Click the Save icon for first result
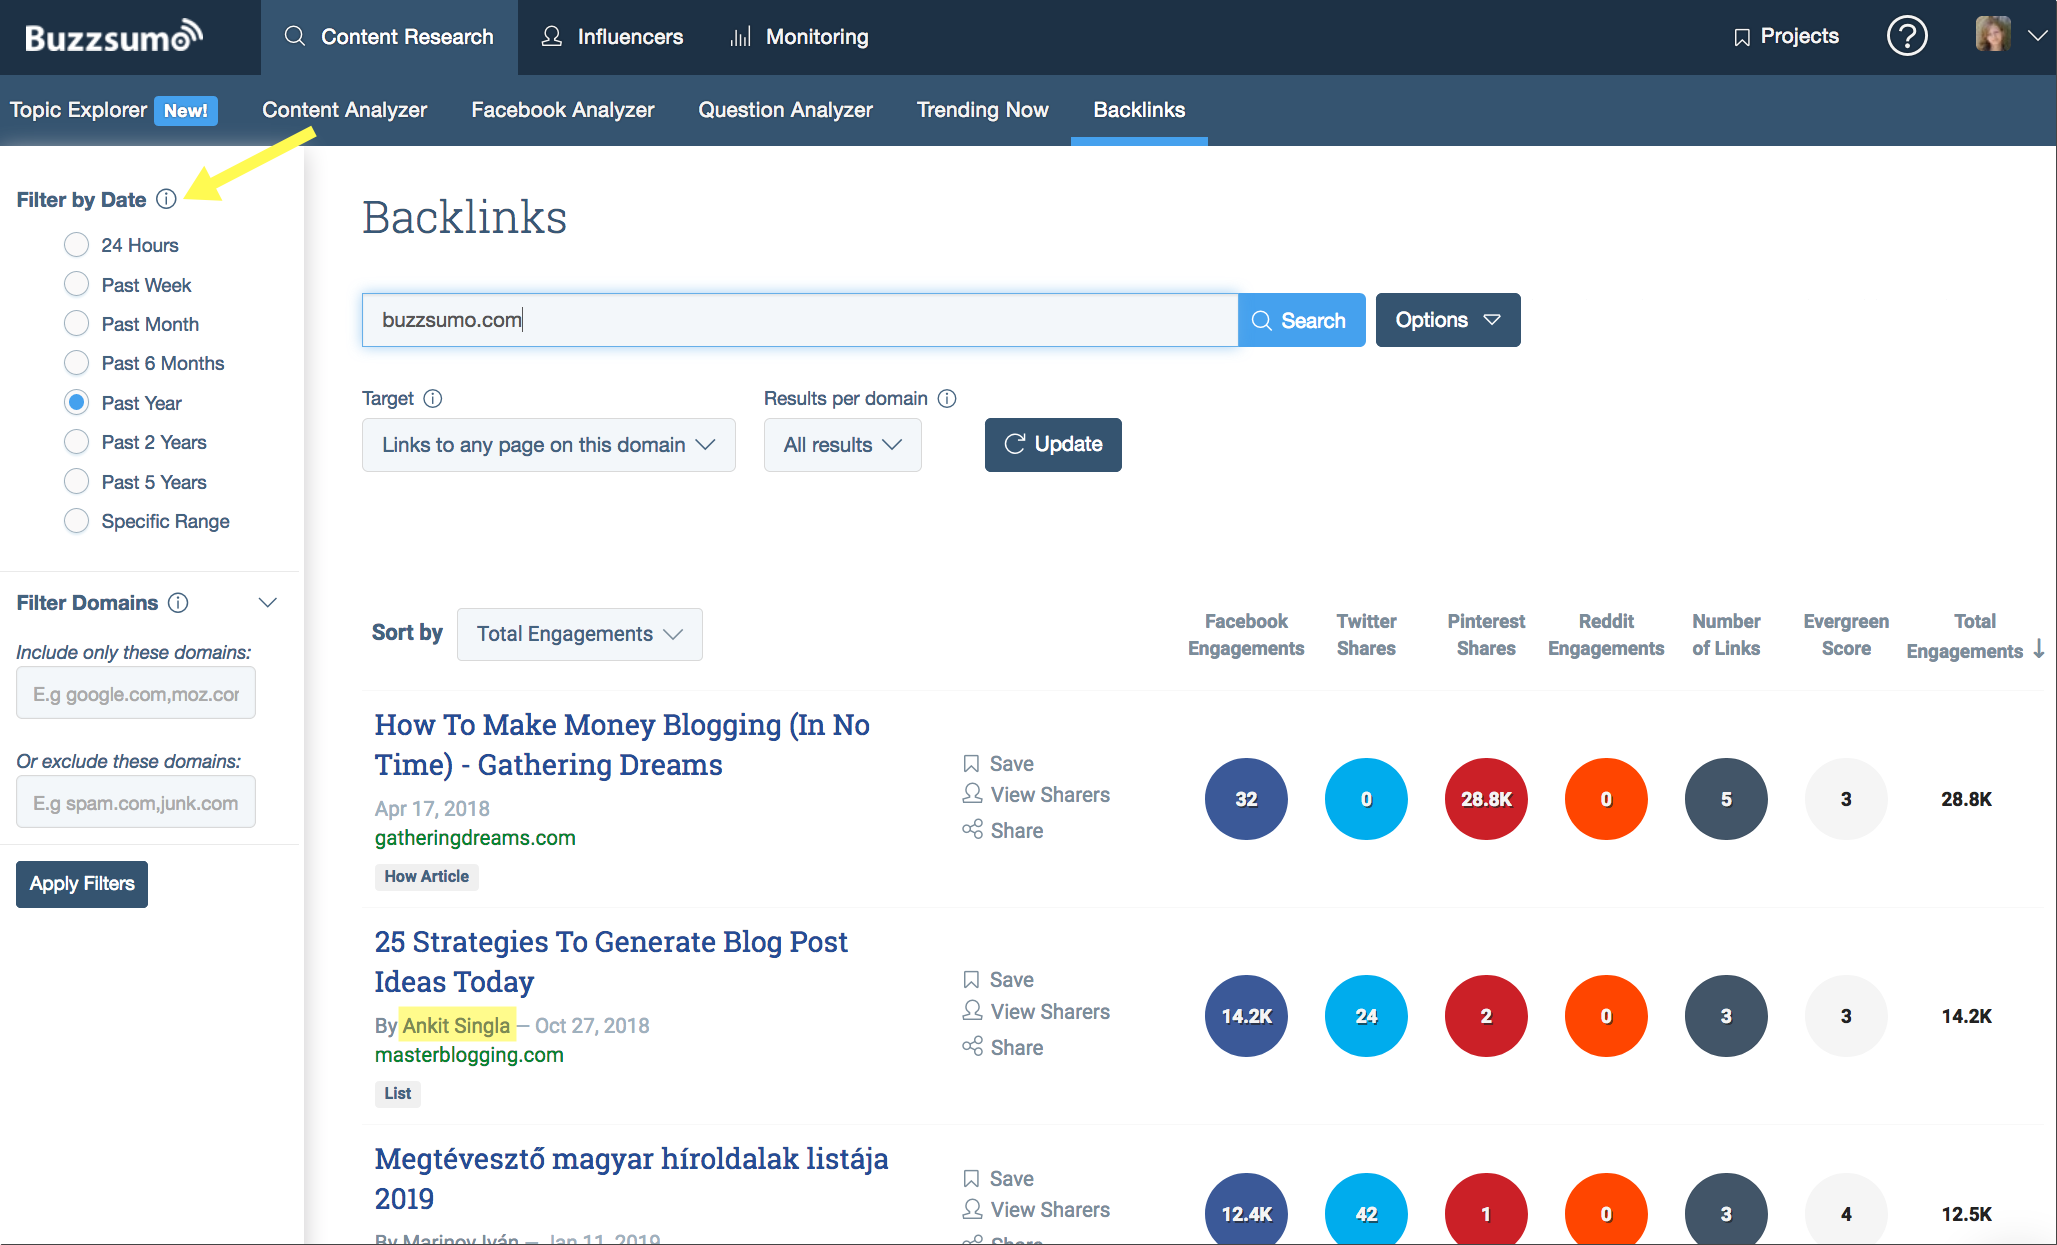 click(x=971, y=761)
